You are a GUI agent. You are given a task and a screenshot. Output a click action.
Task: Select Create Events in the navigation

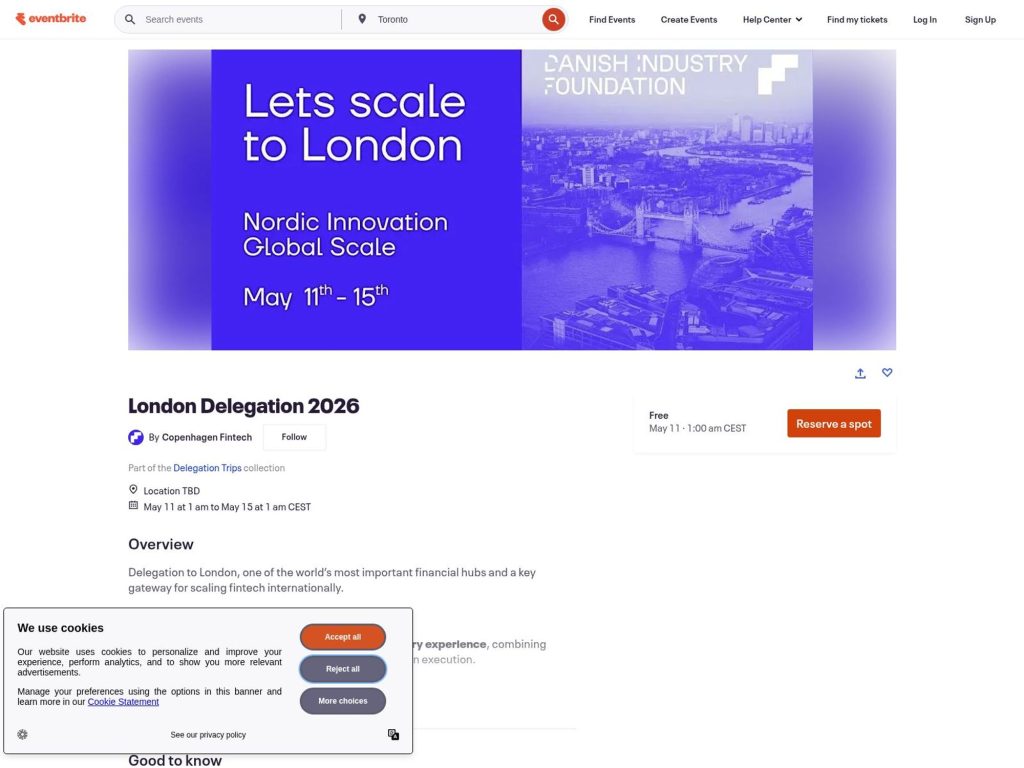[x=688, y=19]
